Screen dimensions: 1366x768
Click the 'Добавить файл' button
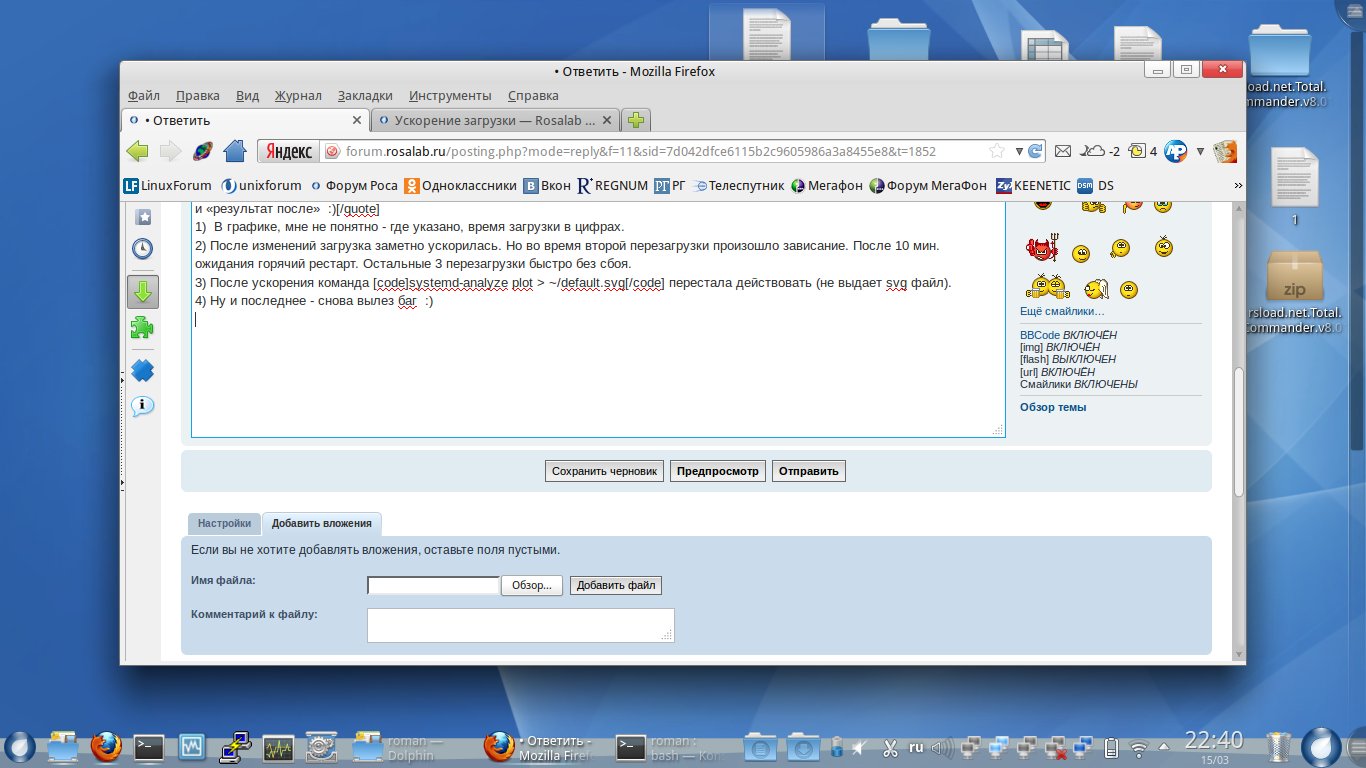click(x=616, y=586)
